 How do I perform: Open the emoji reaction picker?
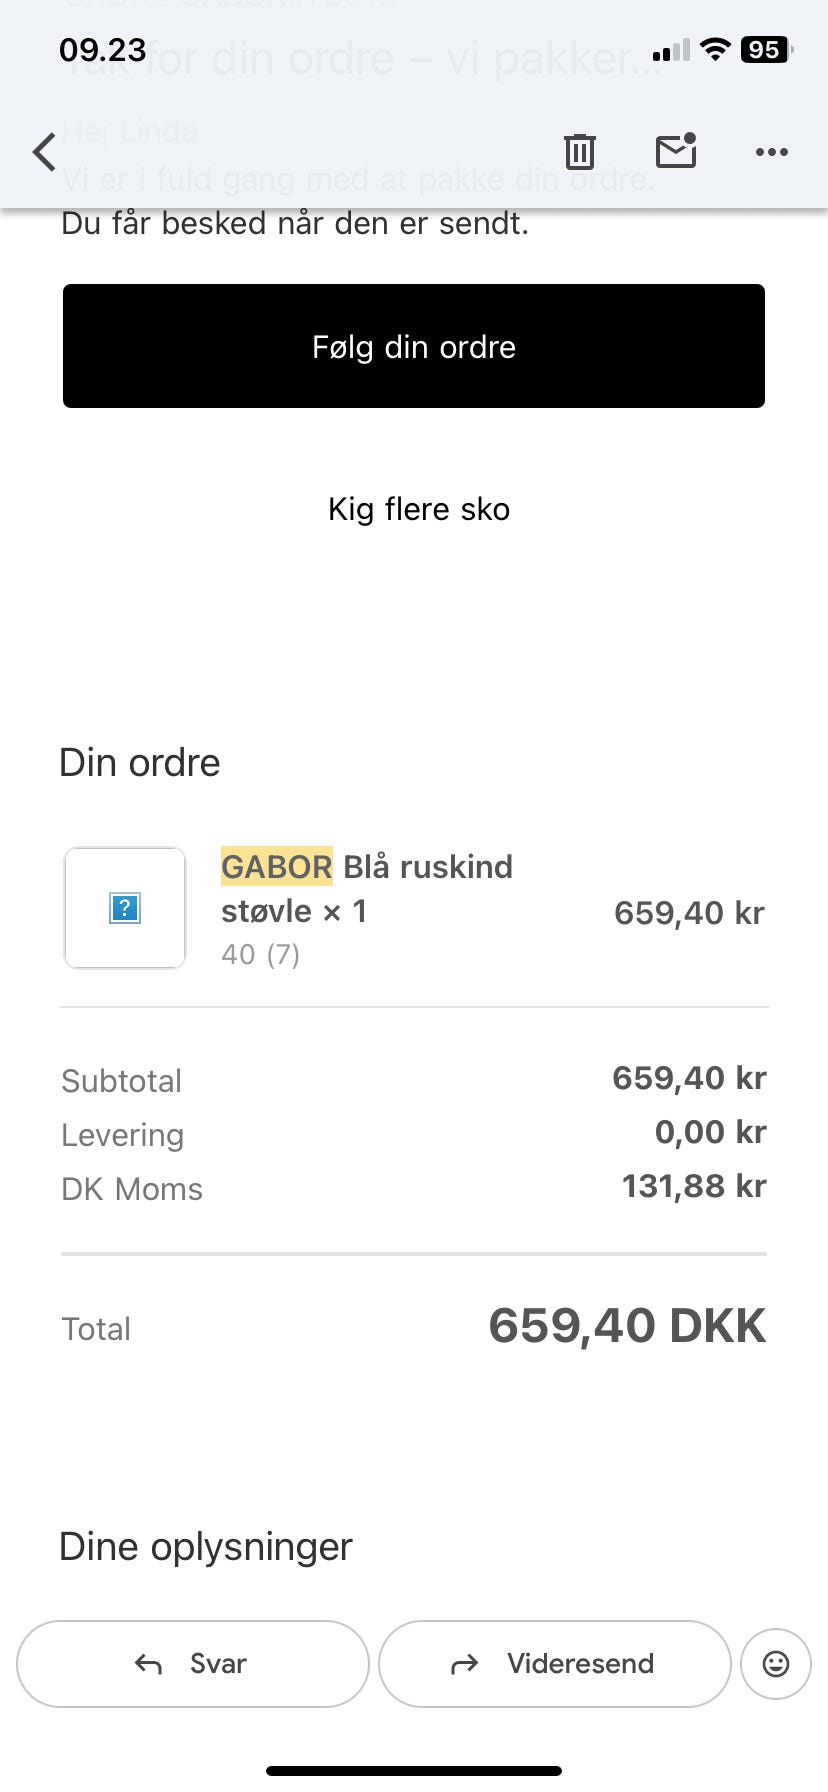click(x=776, y=1664)
